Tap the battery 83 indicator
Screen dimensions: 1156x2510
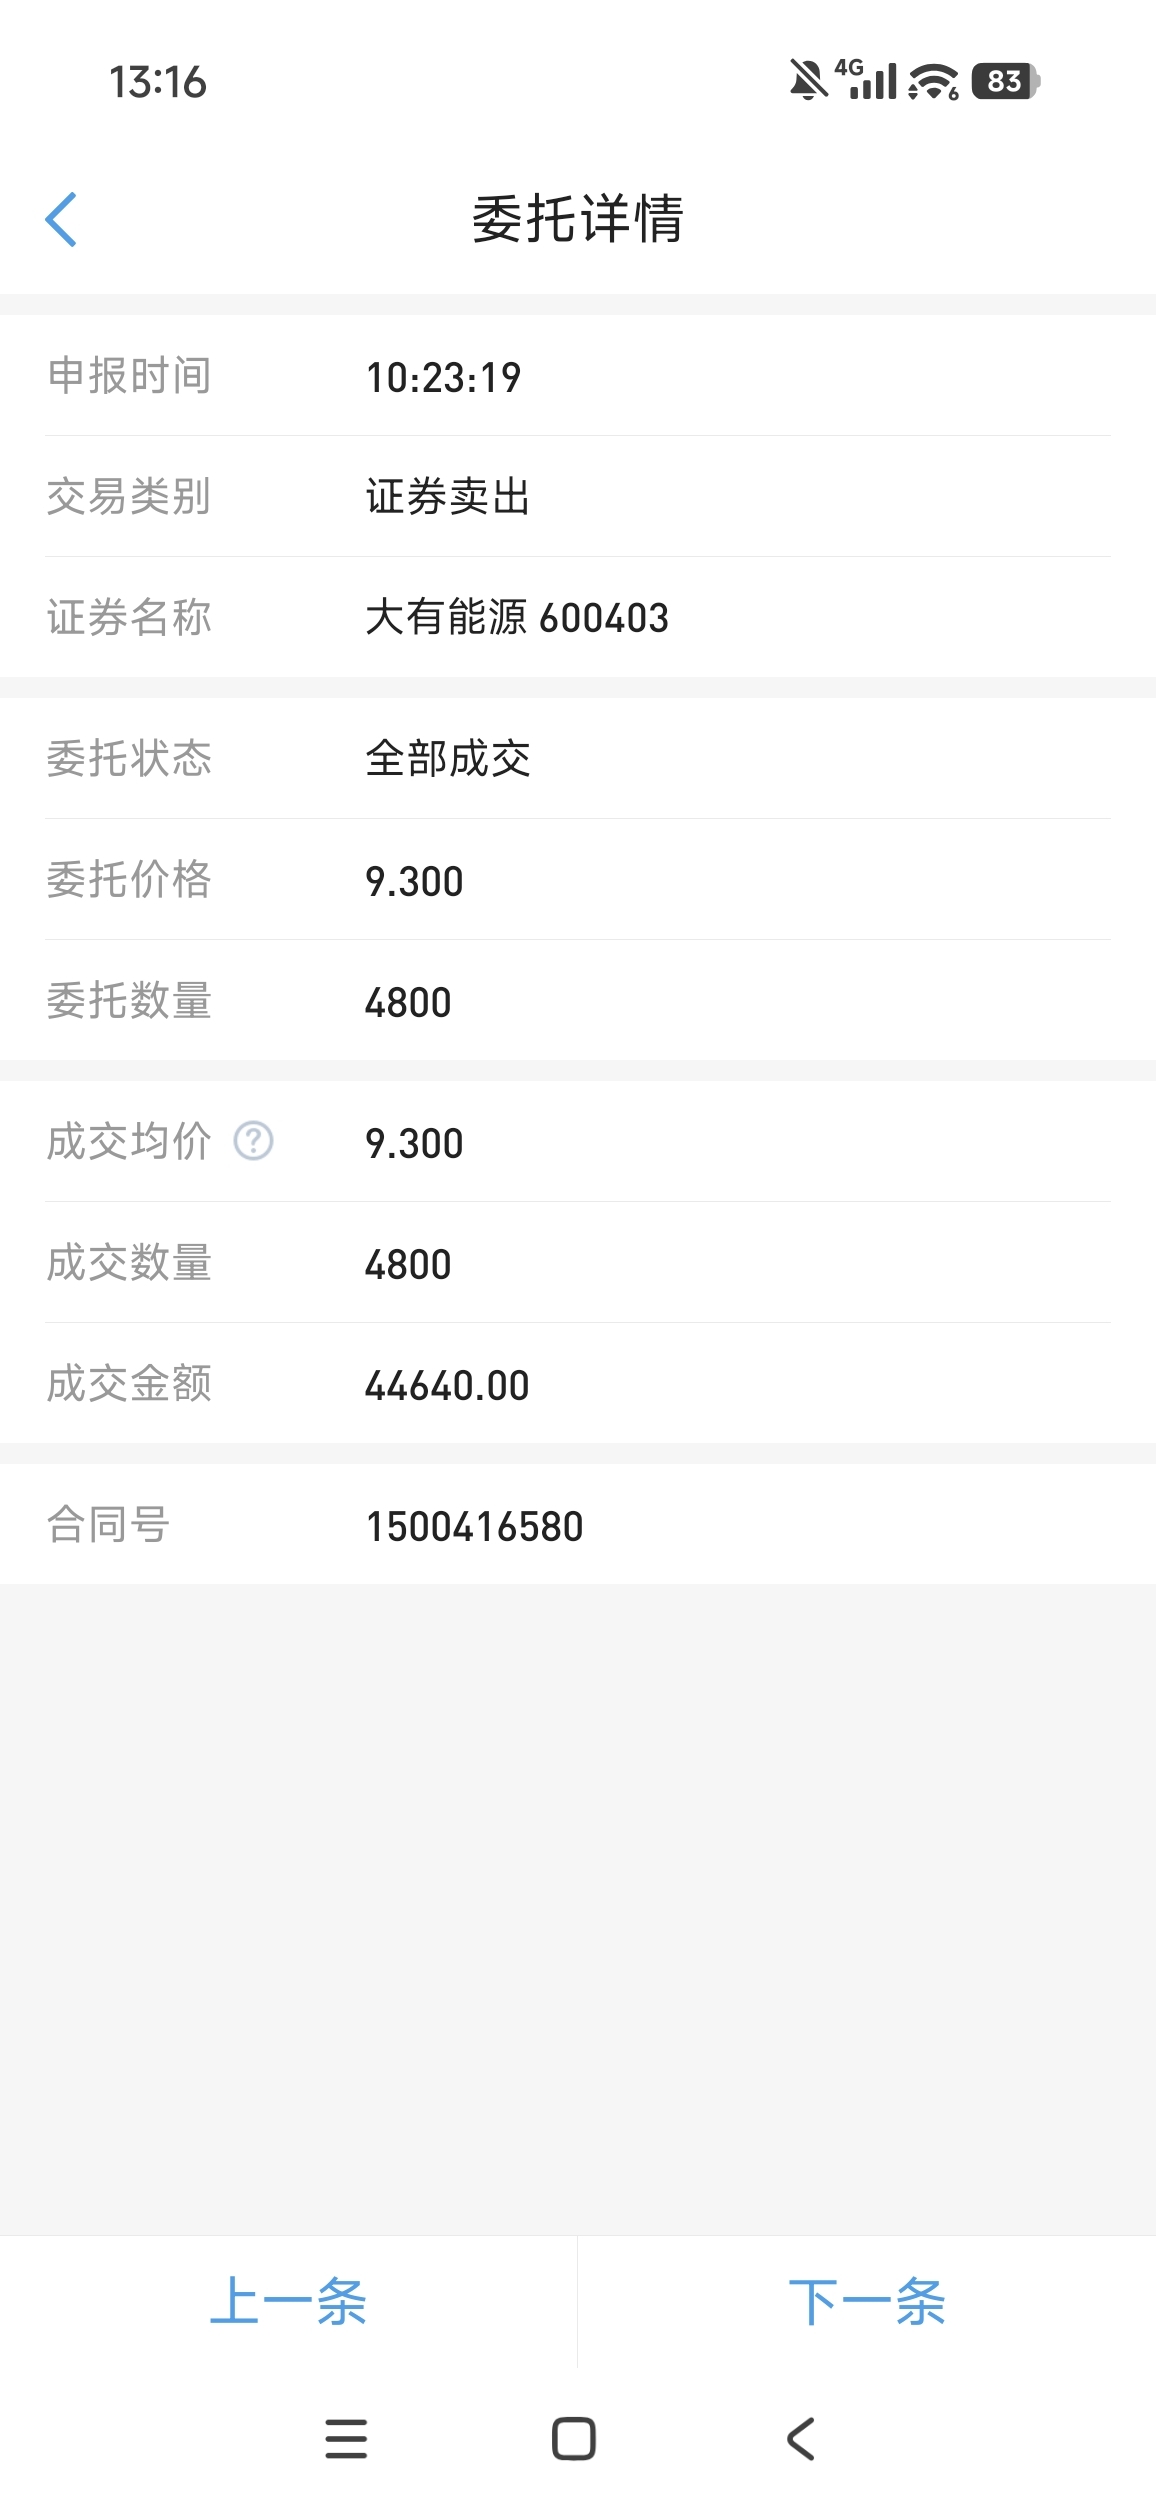click(x=1006, y=81)
